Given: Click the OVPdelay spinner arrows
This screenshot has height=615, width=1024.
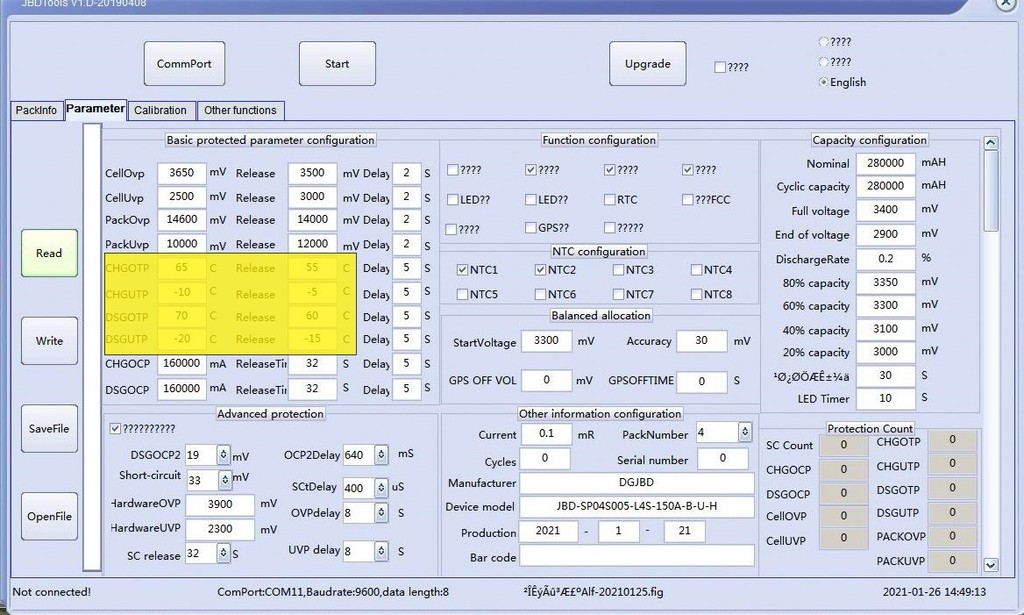Looking at the screenshot, I should (x=381, y=513).
